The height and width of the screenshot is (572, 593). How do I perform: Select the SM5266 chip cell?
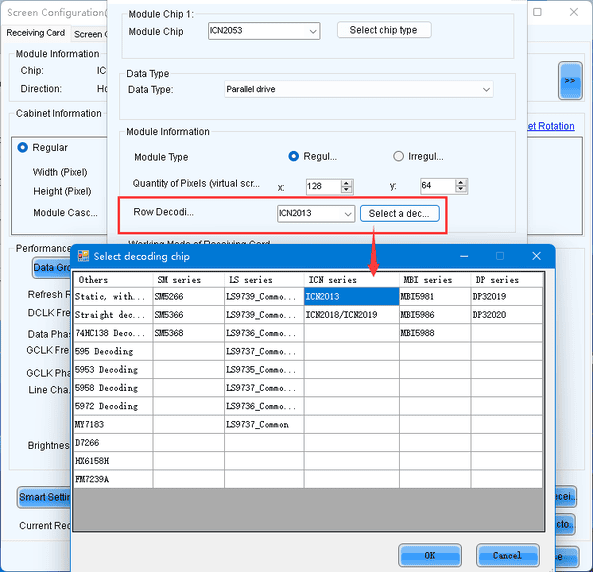(x=188, y=297)
